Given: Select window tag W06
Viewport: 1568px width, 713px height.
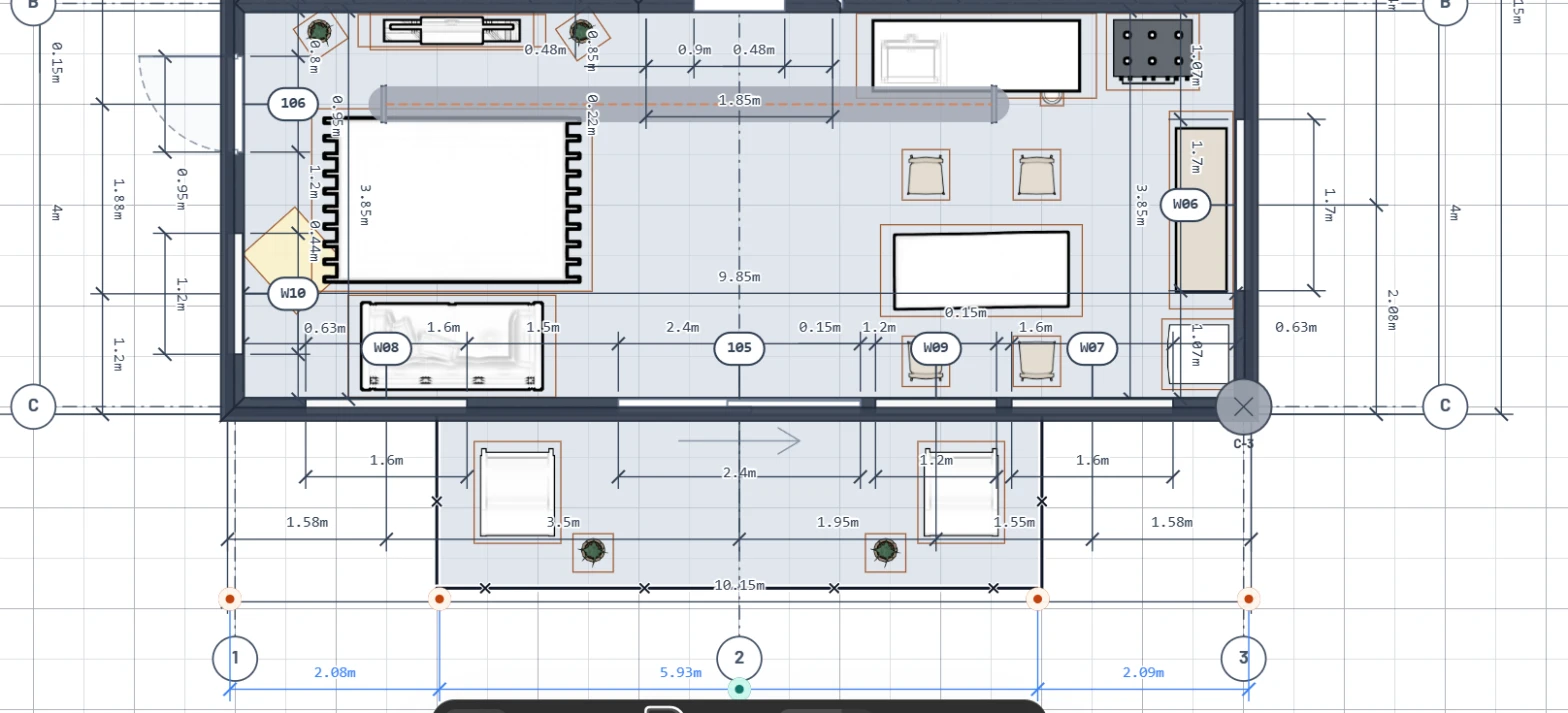Looking at the screenshot, I should (1185, 205).
